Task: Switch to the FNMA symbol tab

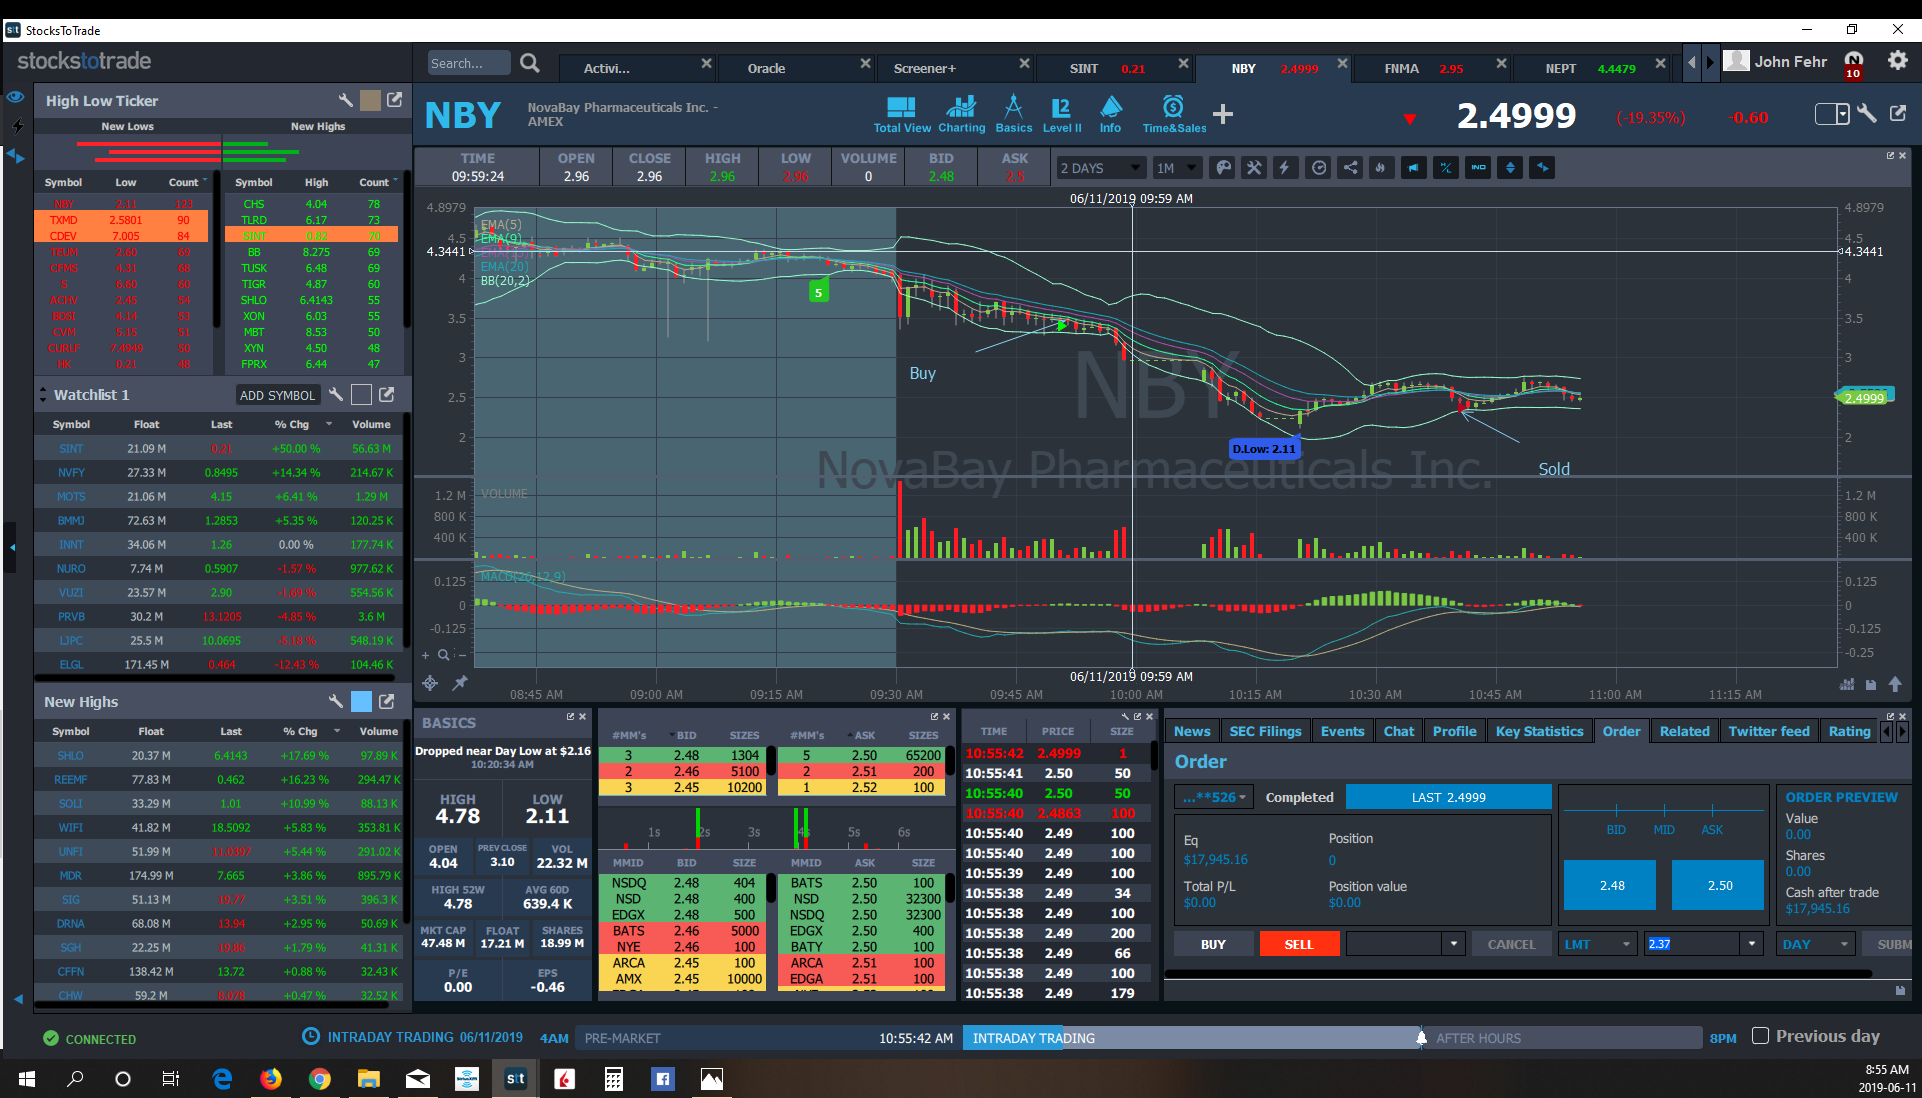Action: 1401,68
